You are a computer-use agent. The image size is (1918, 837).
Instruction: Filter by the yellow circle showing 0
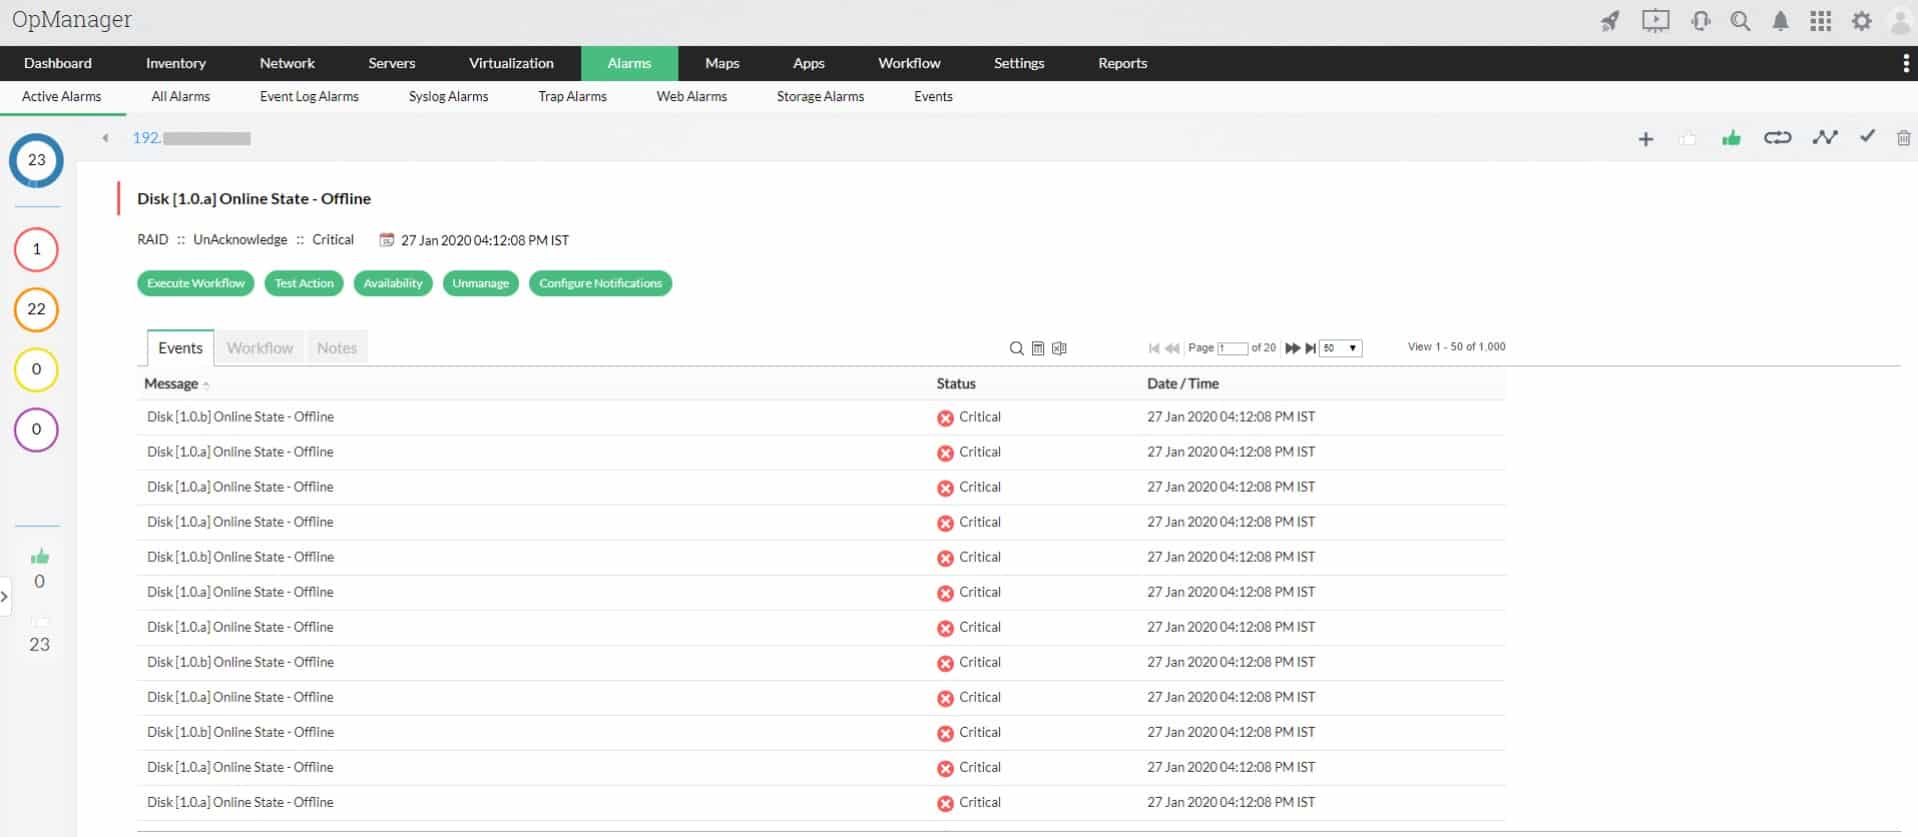pos(36,369)
